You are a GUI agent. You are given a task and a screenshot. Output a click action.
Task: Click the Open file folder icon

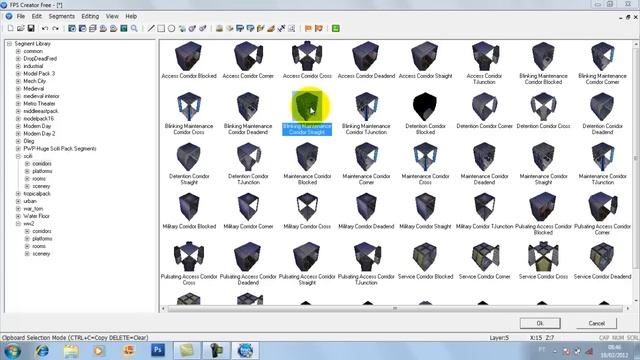(x=20, y=28)
